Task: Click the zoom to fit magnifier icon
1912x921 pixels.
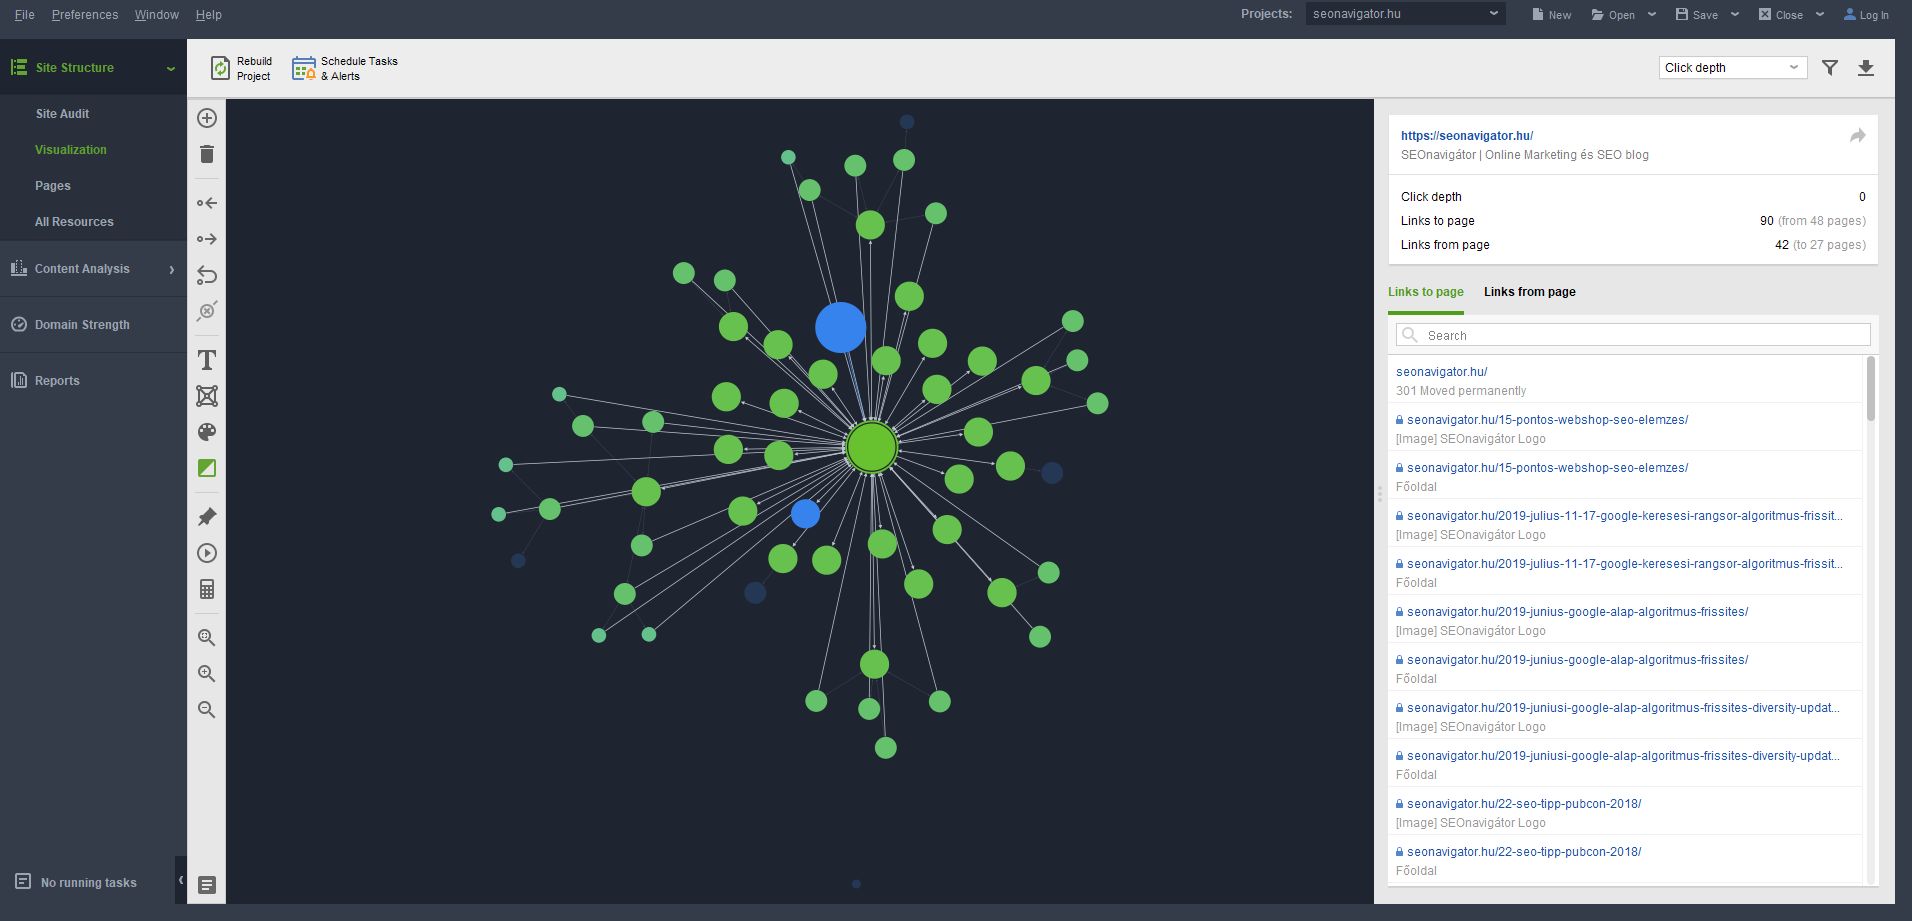Action: (207, 638)
